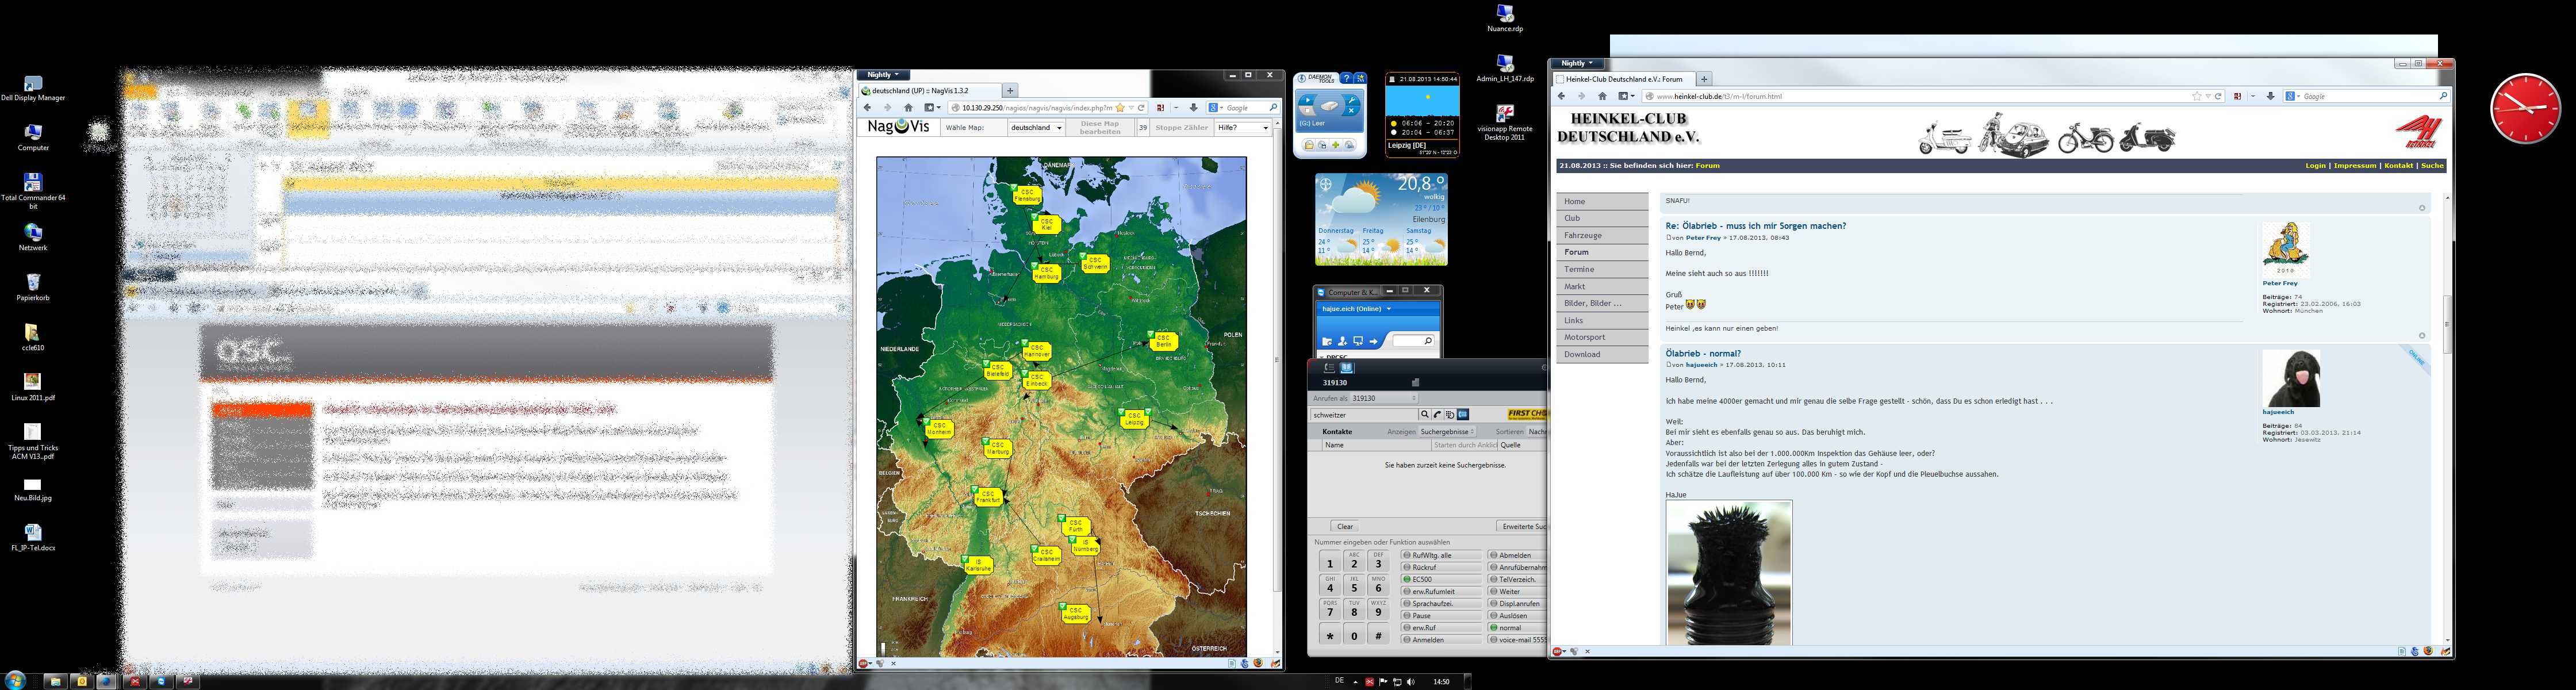
Task: Click the Clear button in softphone
Action: point(1345,526)
